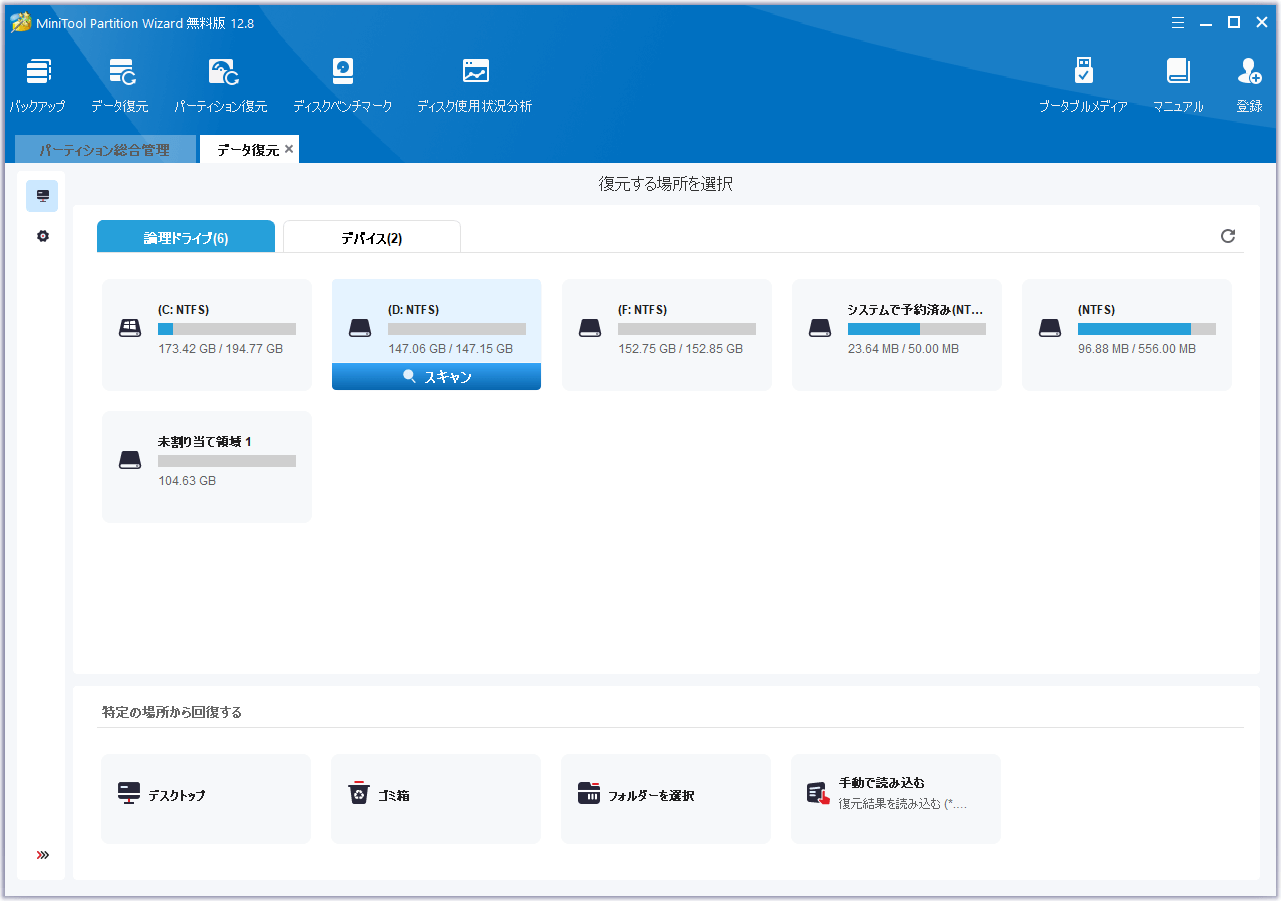Image resolution: width=1281 pixels, height=901 pixels.
Task: Click フォルダーを選択 to pick a folder
Action: click(x=665, y=796)
